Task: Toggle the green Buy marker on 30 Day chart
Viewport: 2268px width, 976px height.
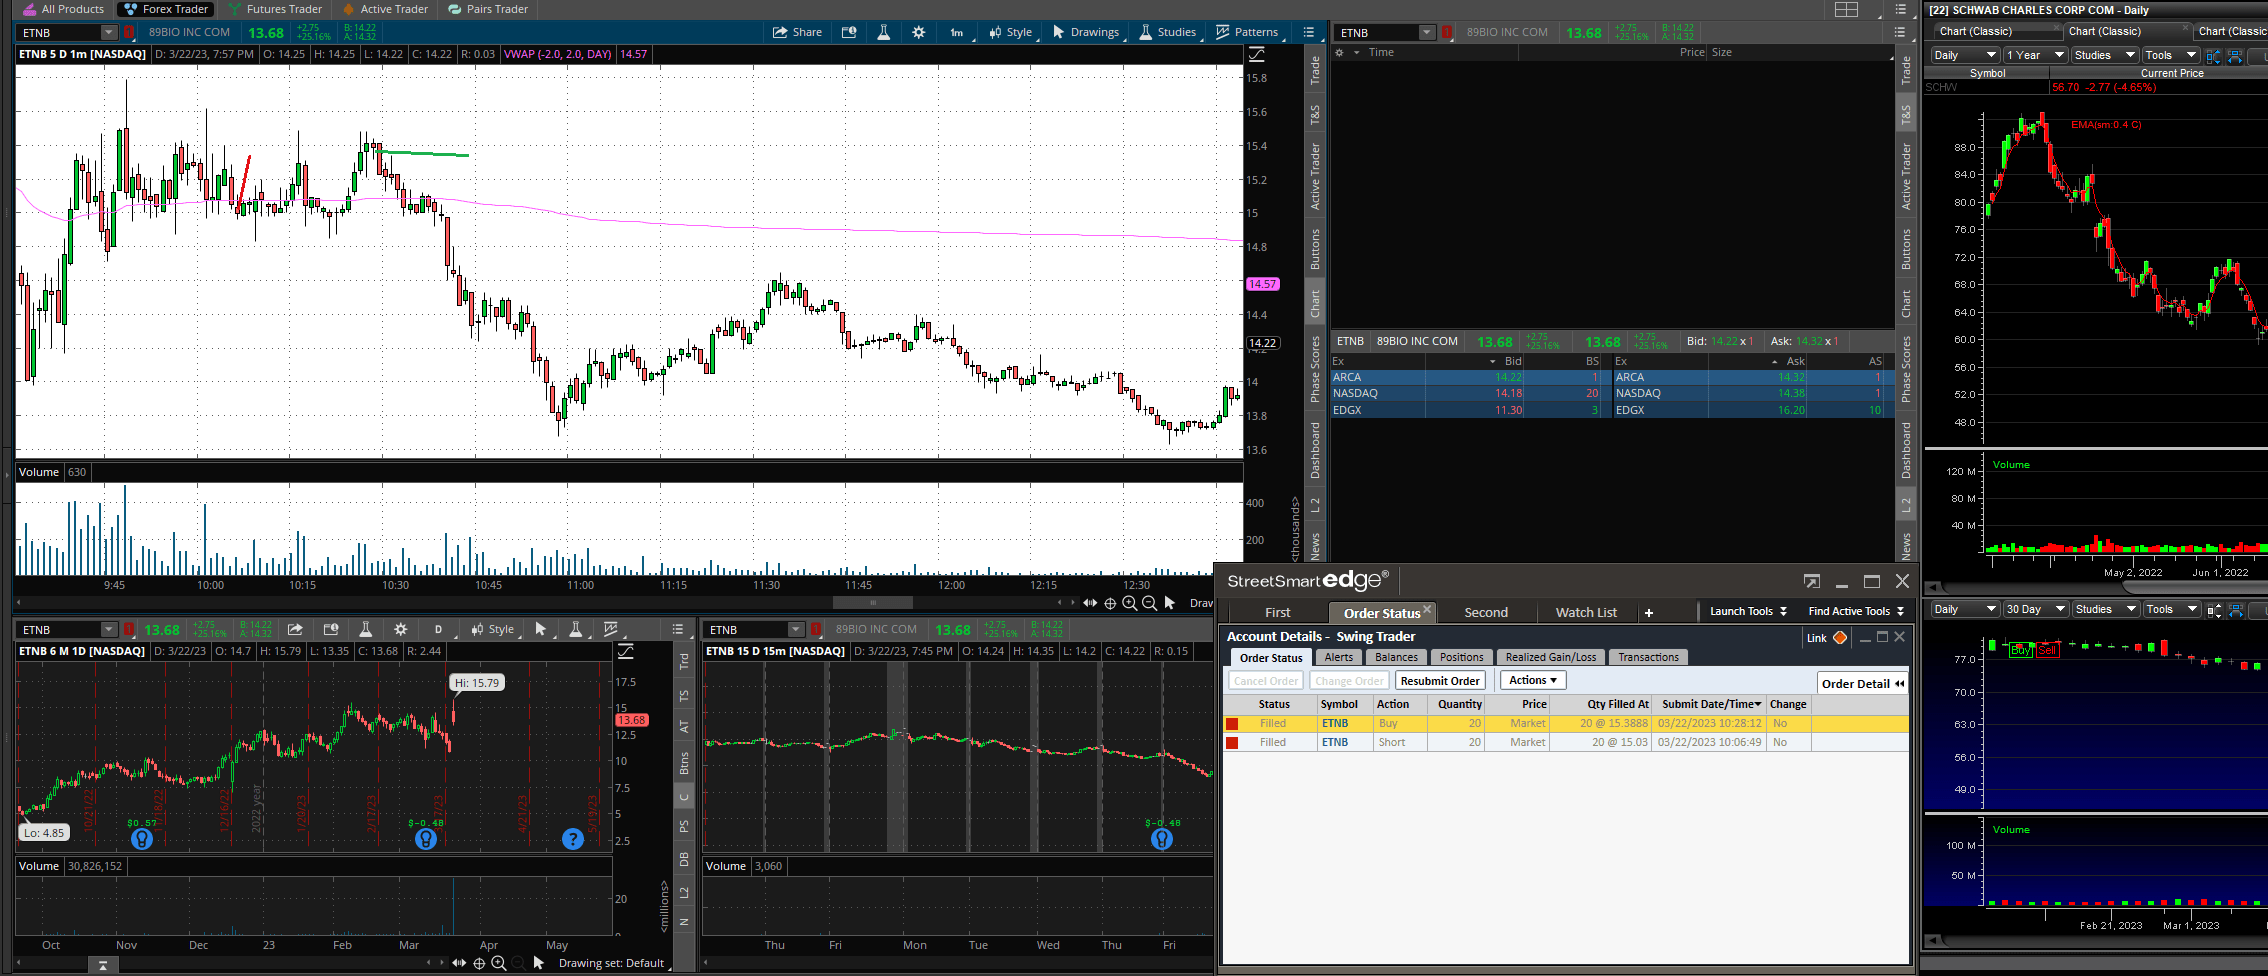Action: (x=2021, y=650)
